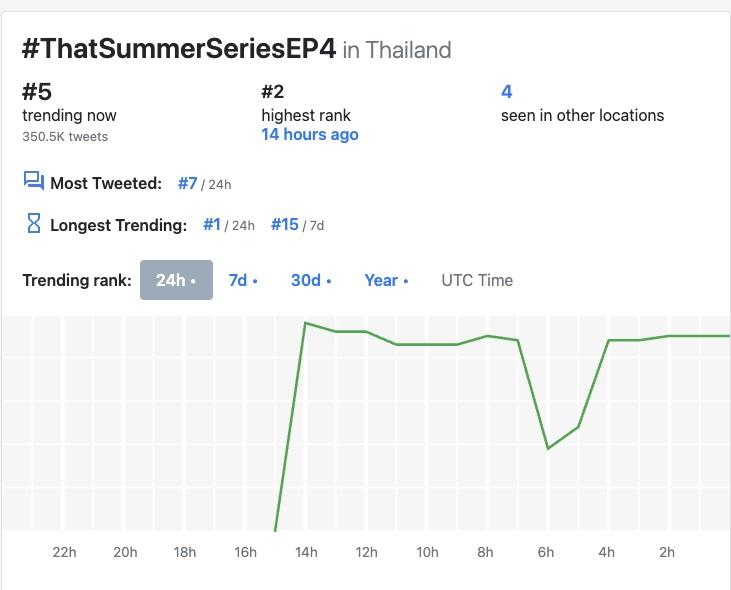Click the Longest Trending hourglass icon

pos(33,224)
